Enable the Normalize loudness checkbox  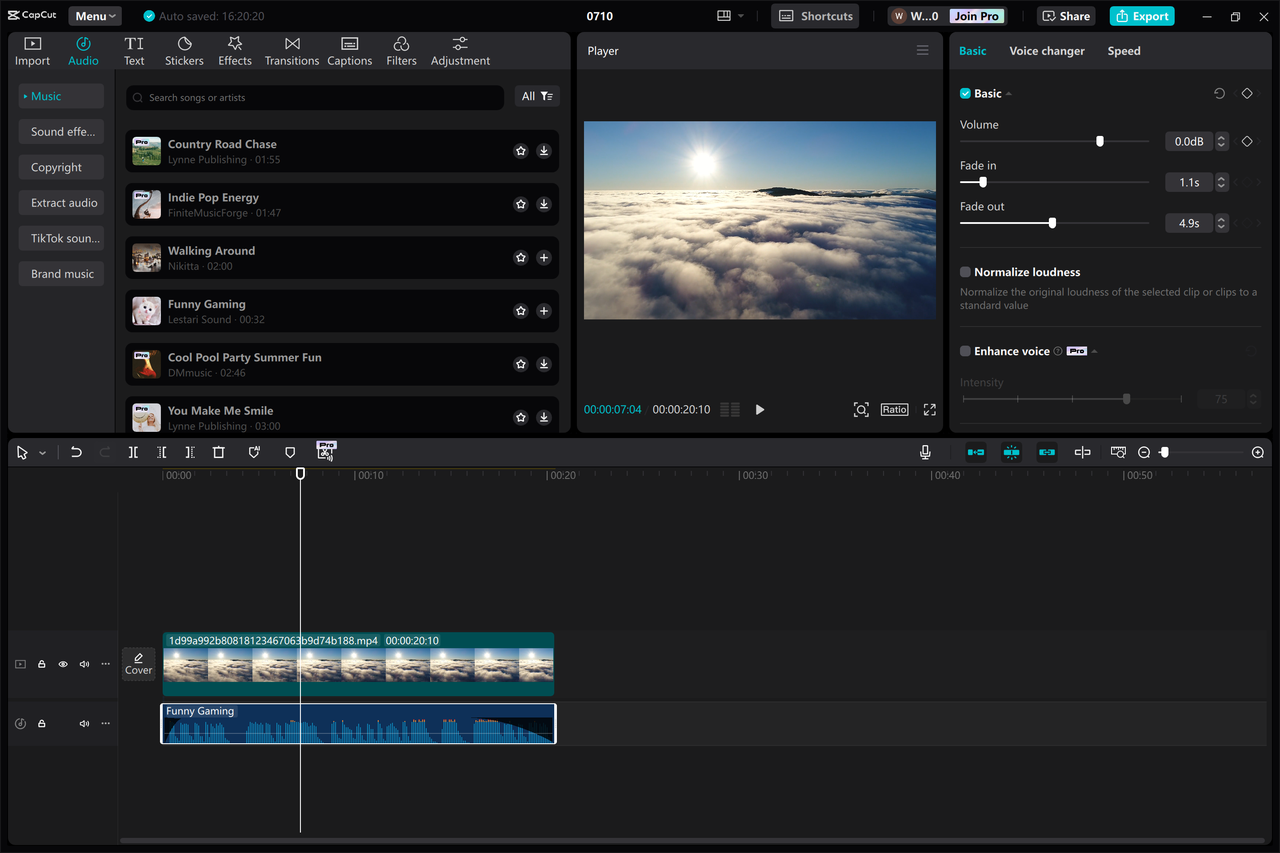pyautogui.click(x=965, y=271)
